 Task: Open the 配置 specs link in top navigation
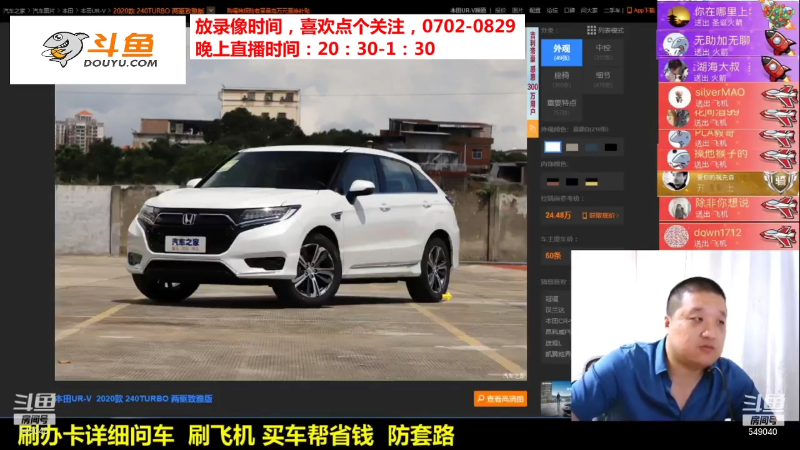[534, 10]
